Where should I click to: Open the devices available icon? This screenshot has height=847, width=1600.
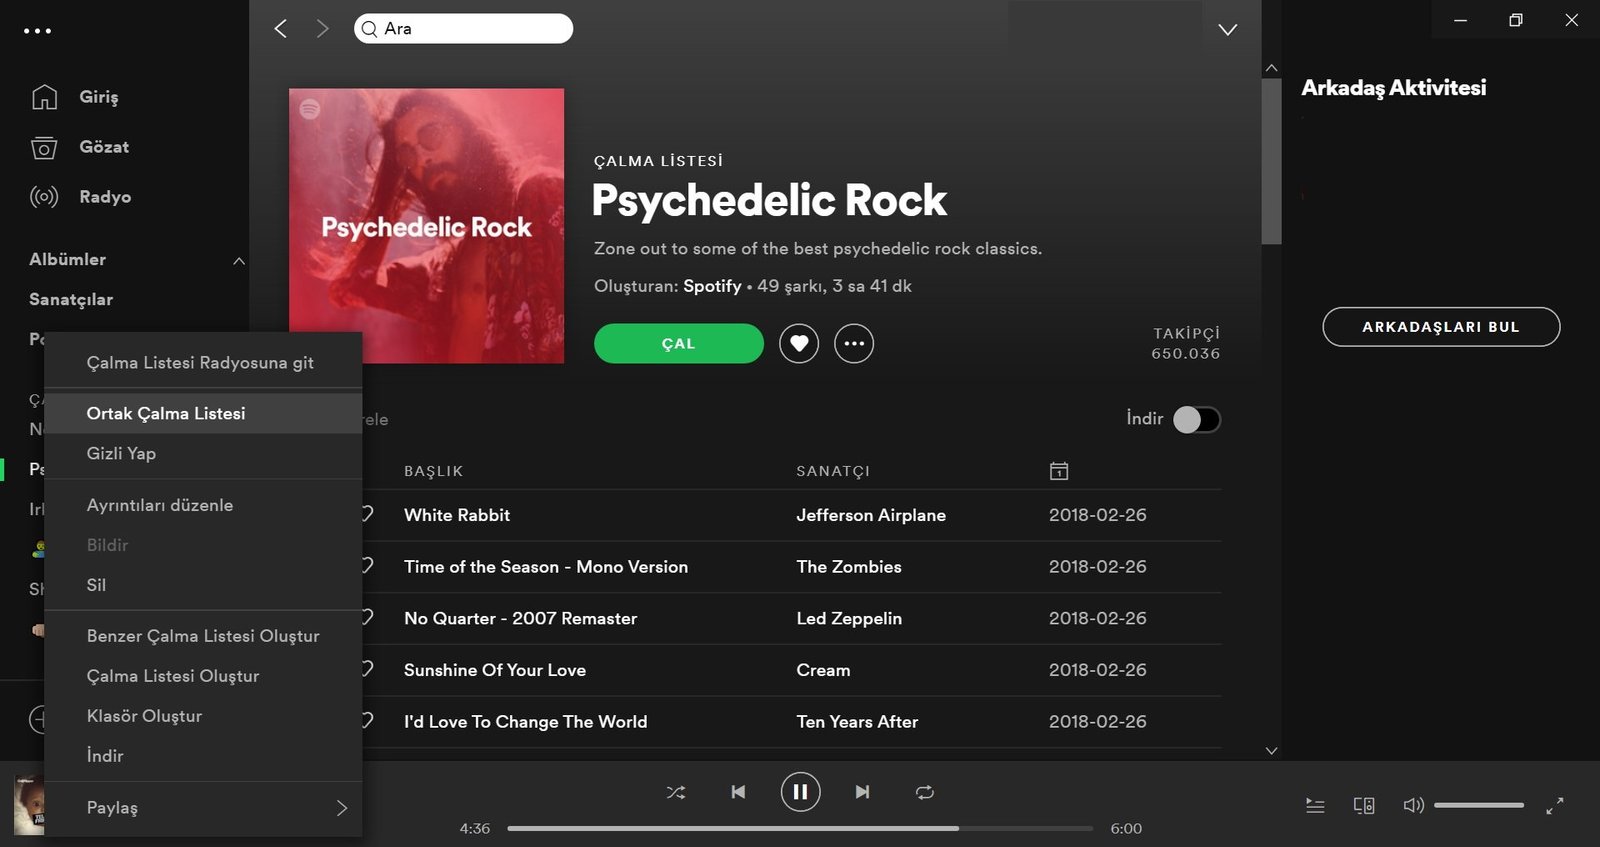click(x=1363, y=805)
